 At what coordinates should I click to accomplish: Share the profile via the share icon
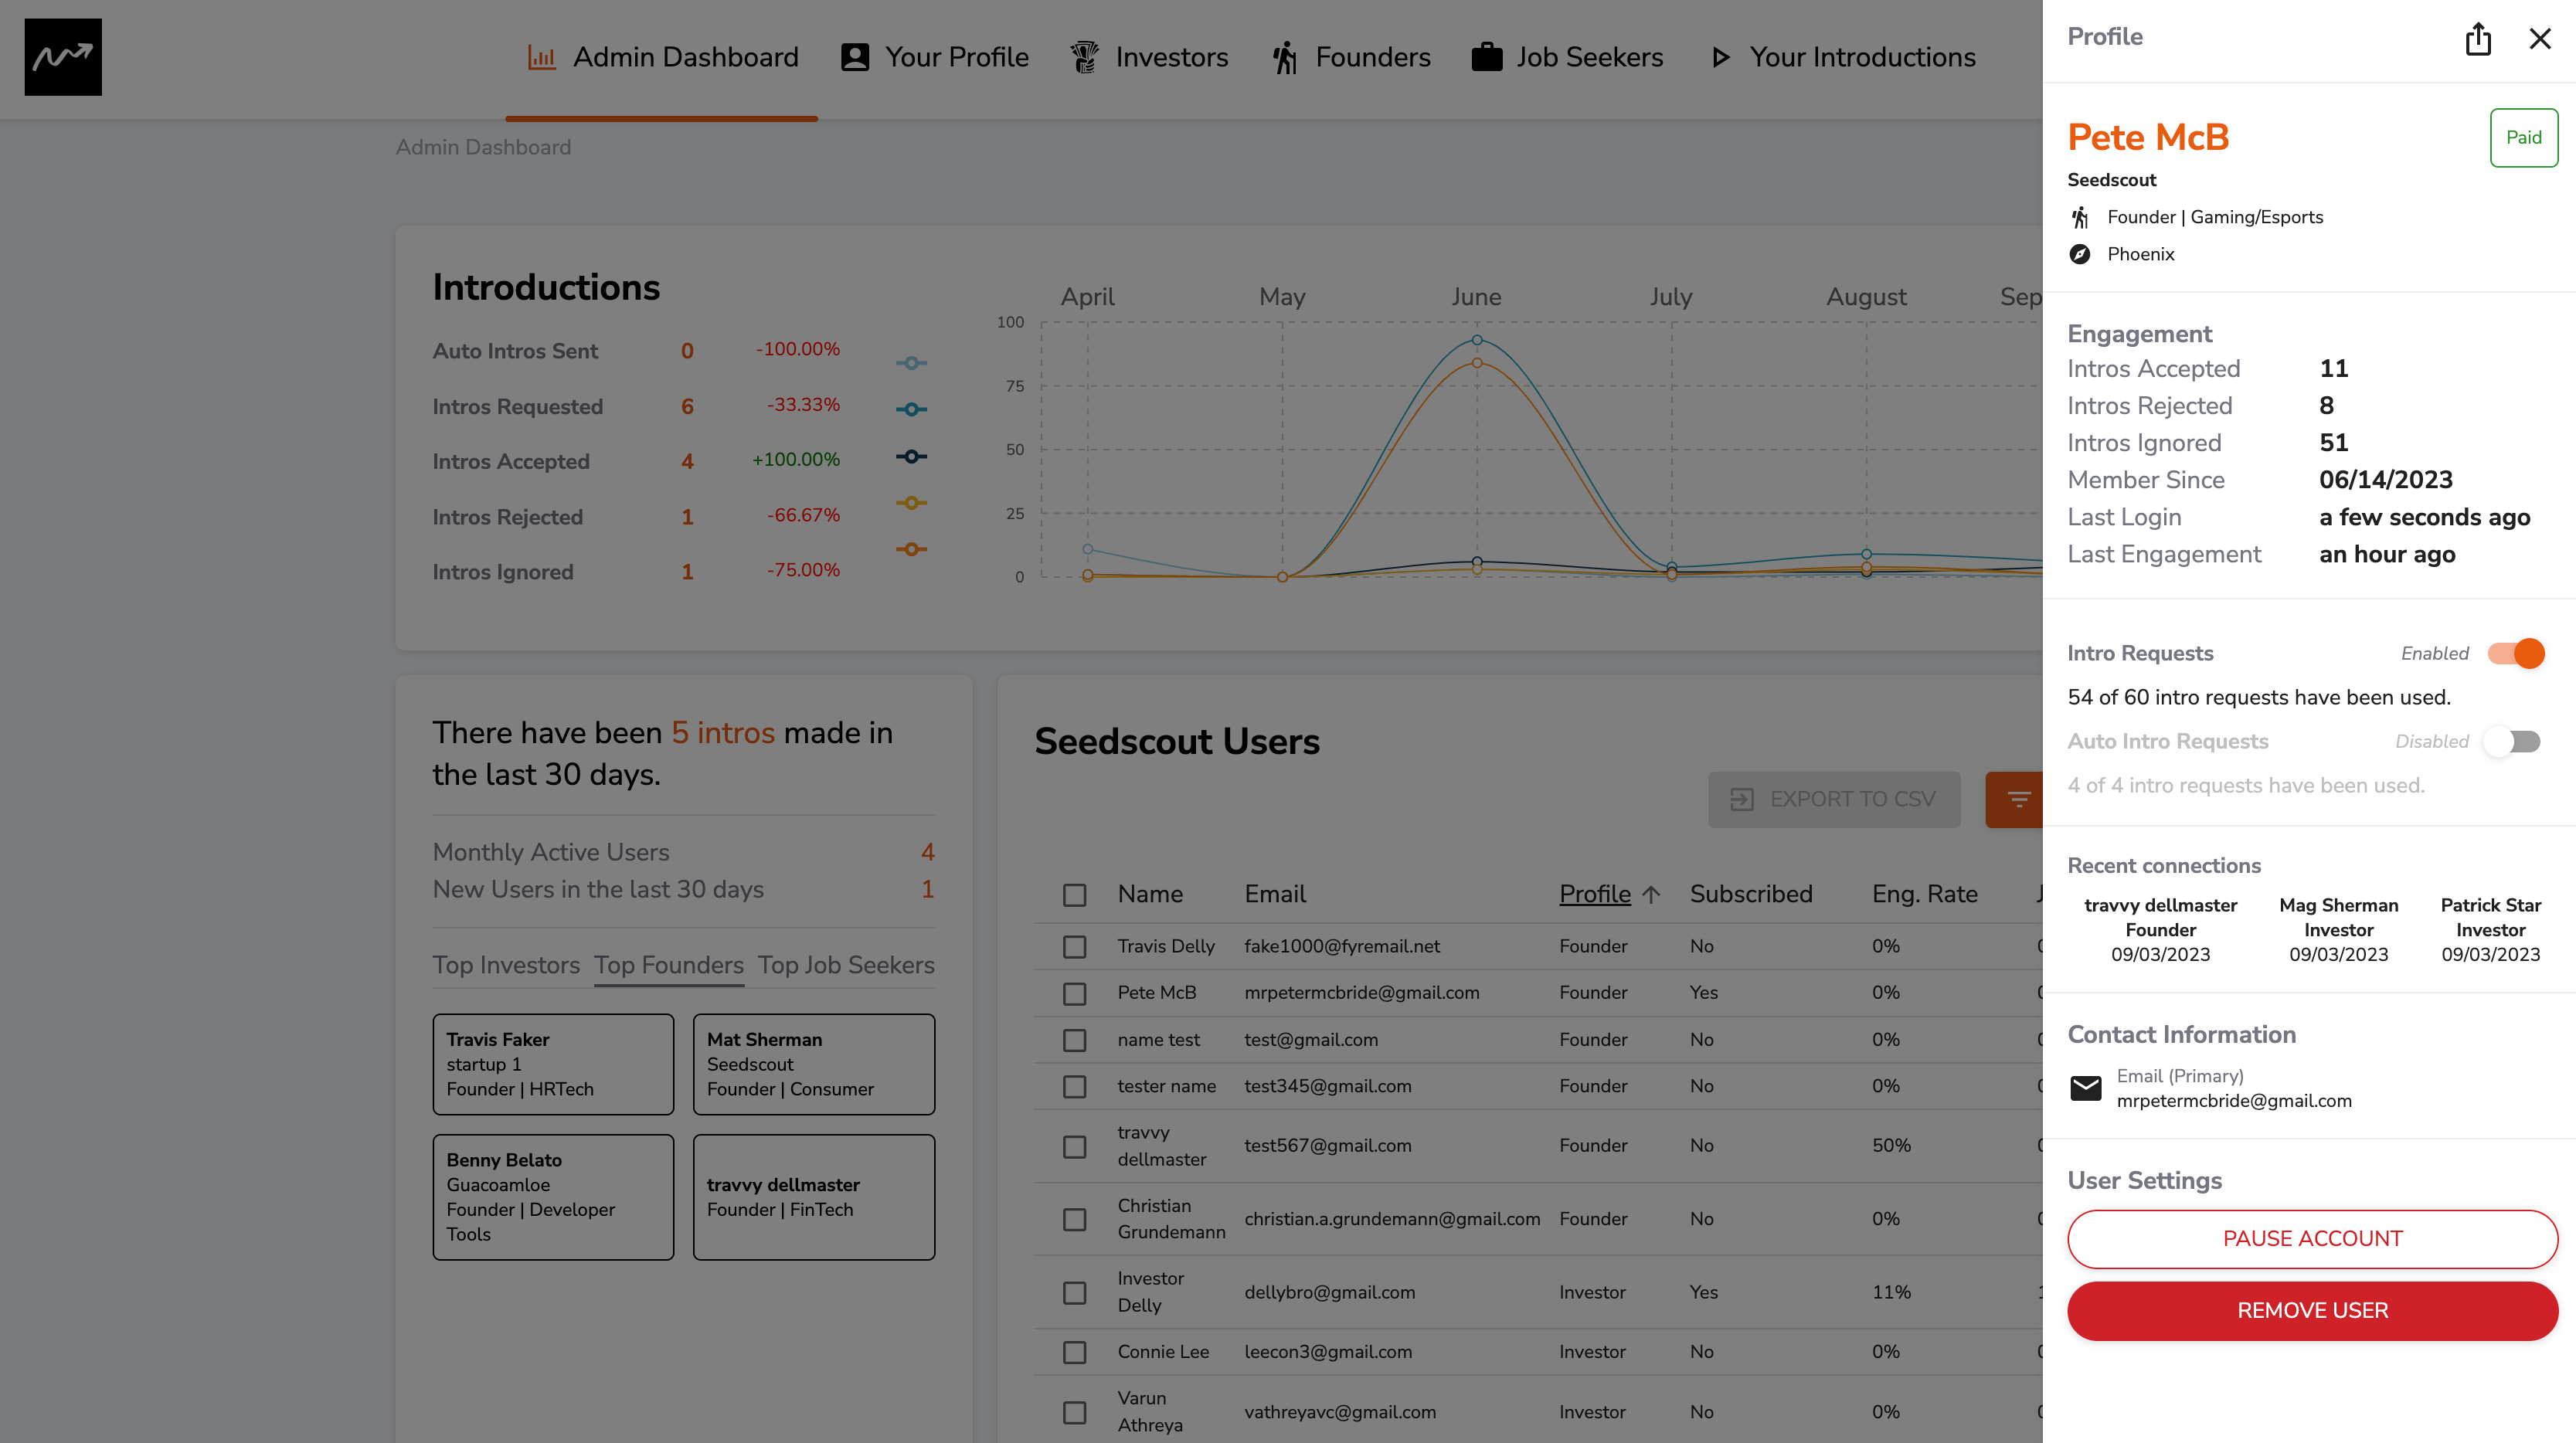2478,39
